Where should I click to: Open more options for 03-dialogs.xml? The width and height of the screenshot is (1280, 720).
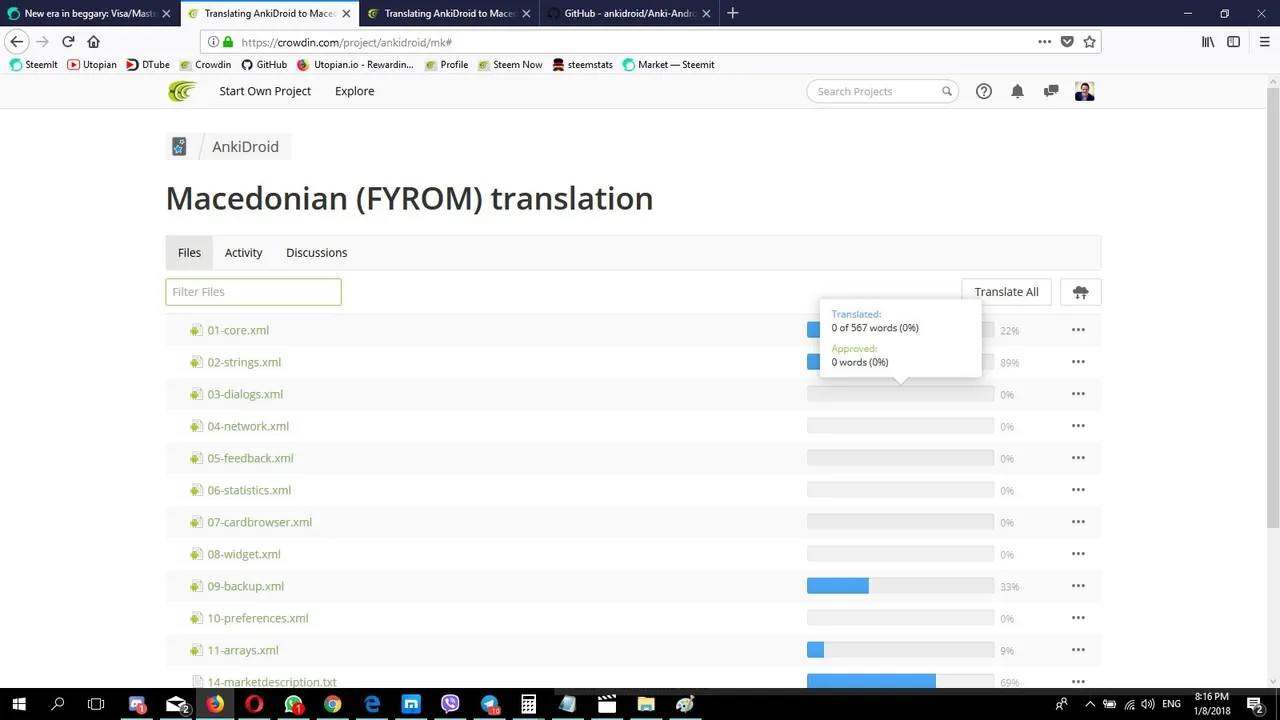pyautogui.click(x=1078, y=394)
